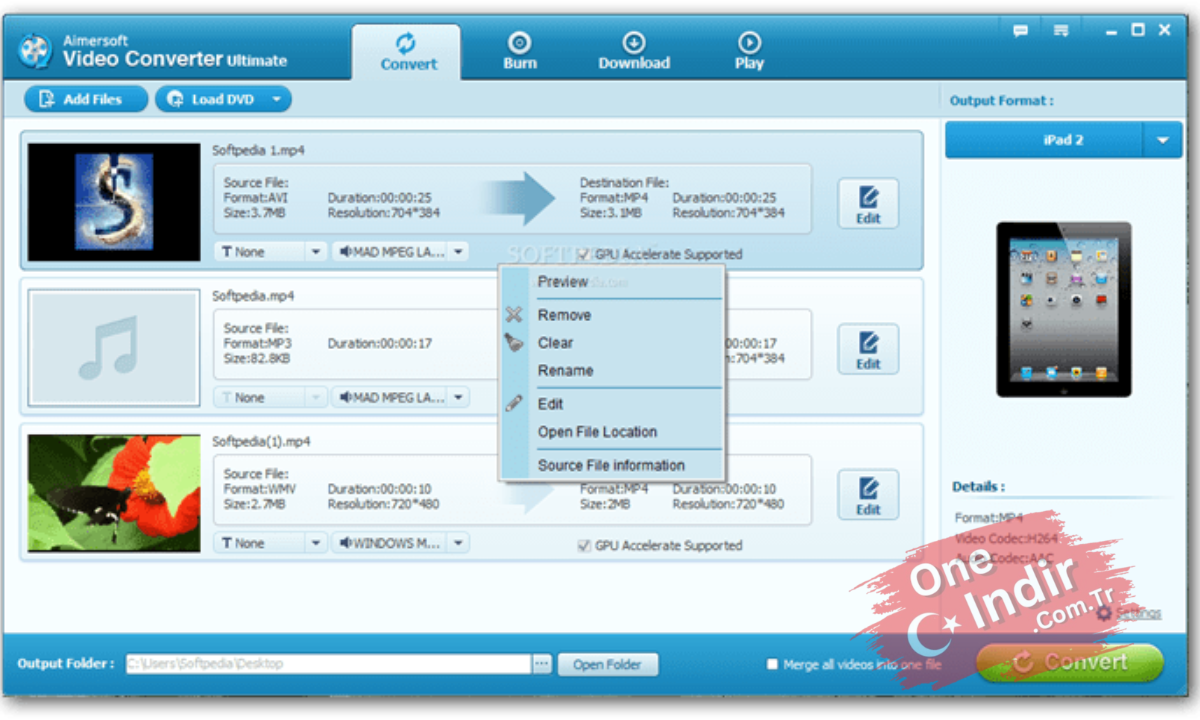Viewport: 1200px width, 720px height.
Task: Select the Softpedia.mp4 music note thumbnail
Action: (114, 348)
